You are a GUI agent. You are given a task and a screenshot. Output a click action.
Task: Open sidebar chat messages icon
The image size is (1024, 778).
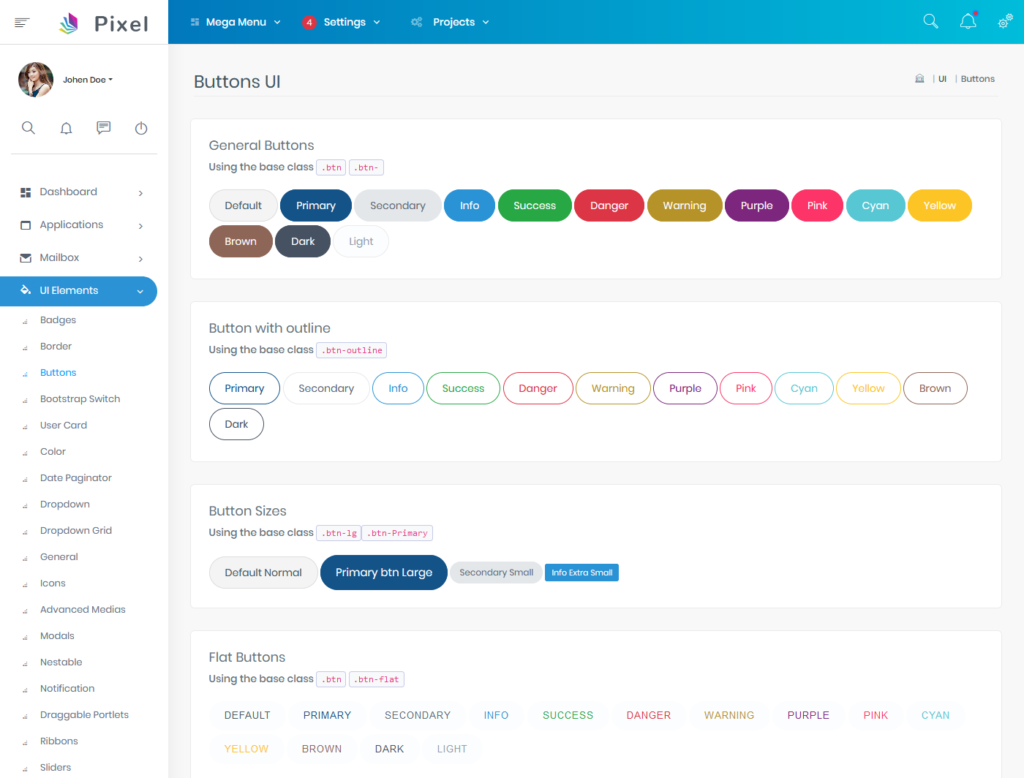pyautogui.click(x=103, y=127)
